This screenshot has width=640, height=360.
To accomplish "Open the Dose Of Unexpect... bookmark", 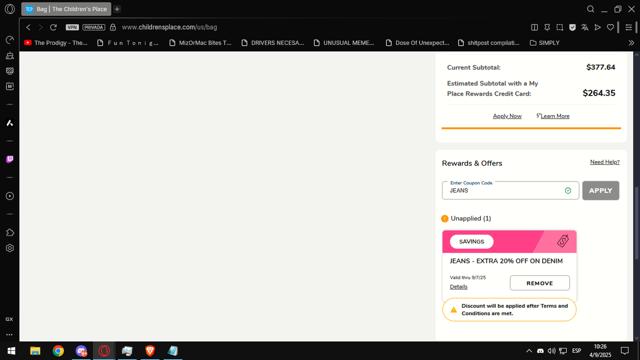I will [x=417, y=43].
